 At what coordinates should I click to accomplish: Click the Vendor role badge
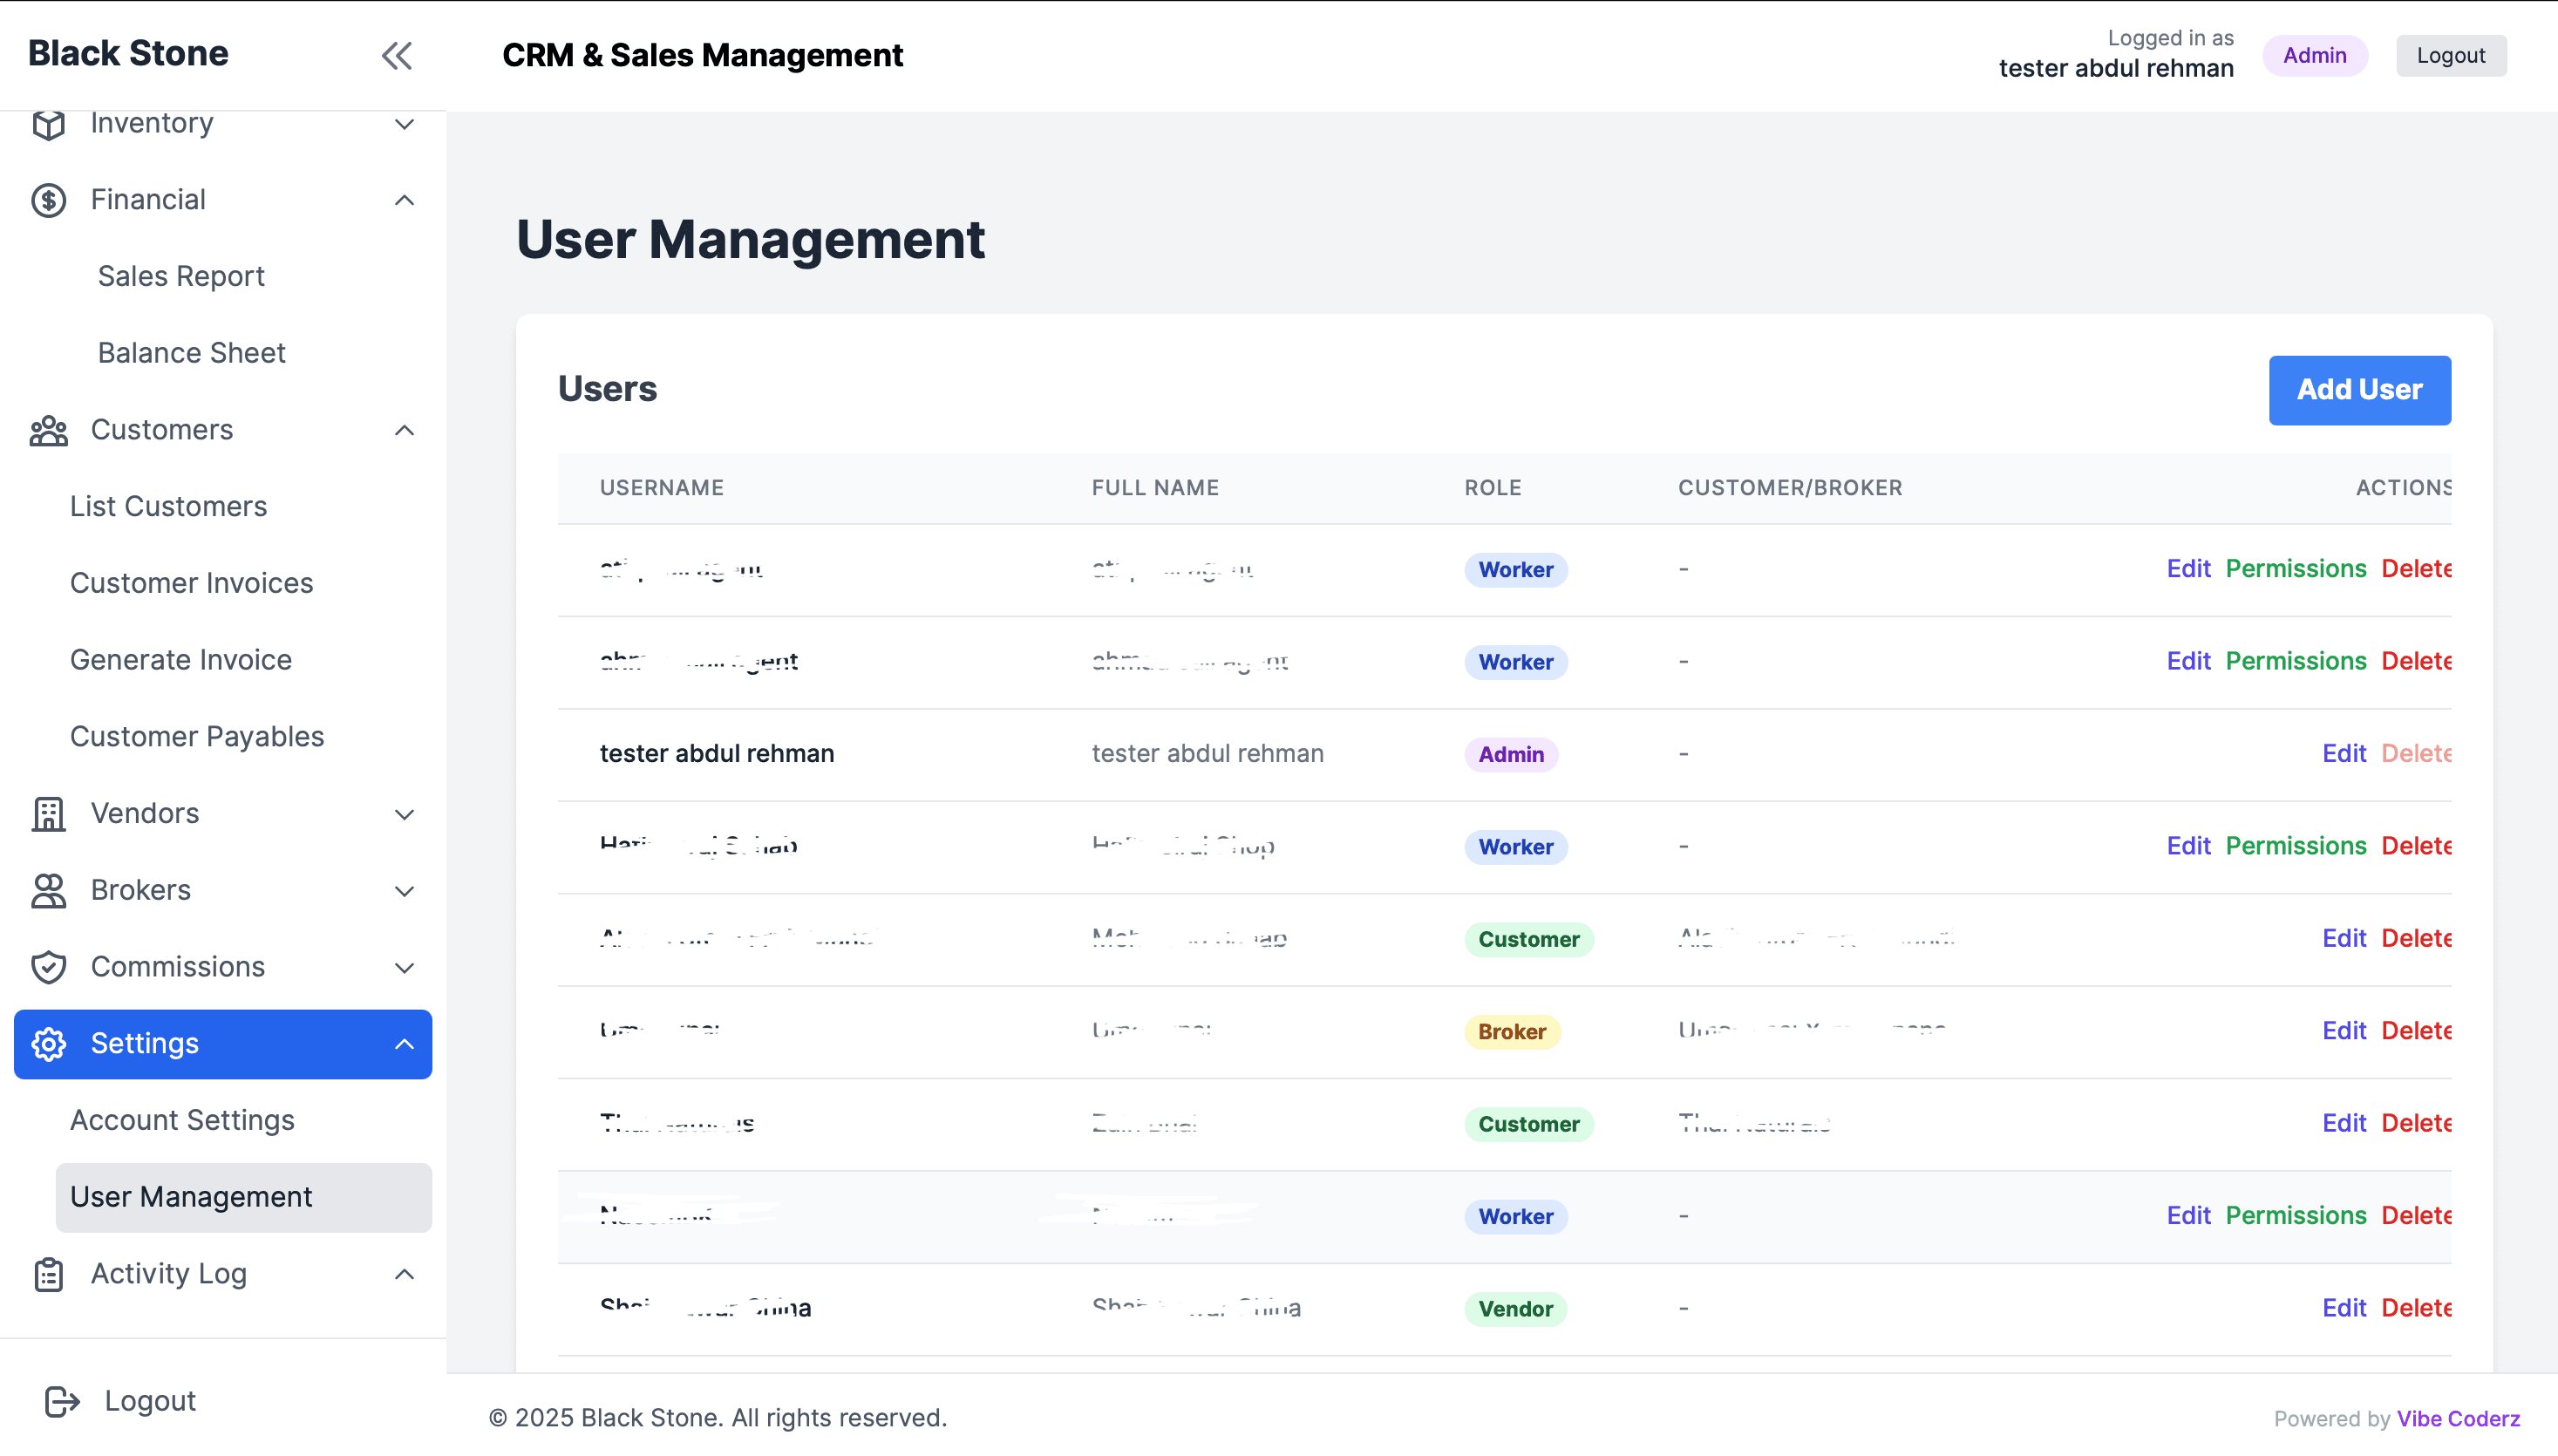pos(1515,1309)
